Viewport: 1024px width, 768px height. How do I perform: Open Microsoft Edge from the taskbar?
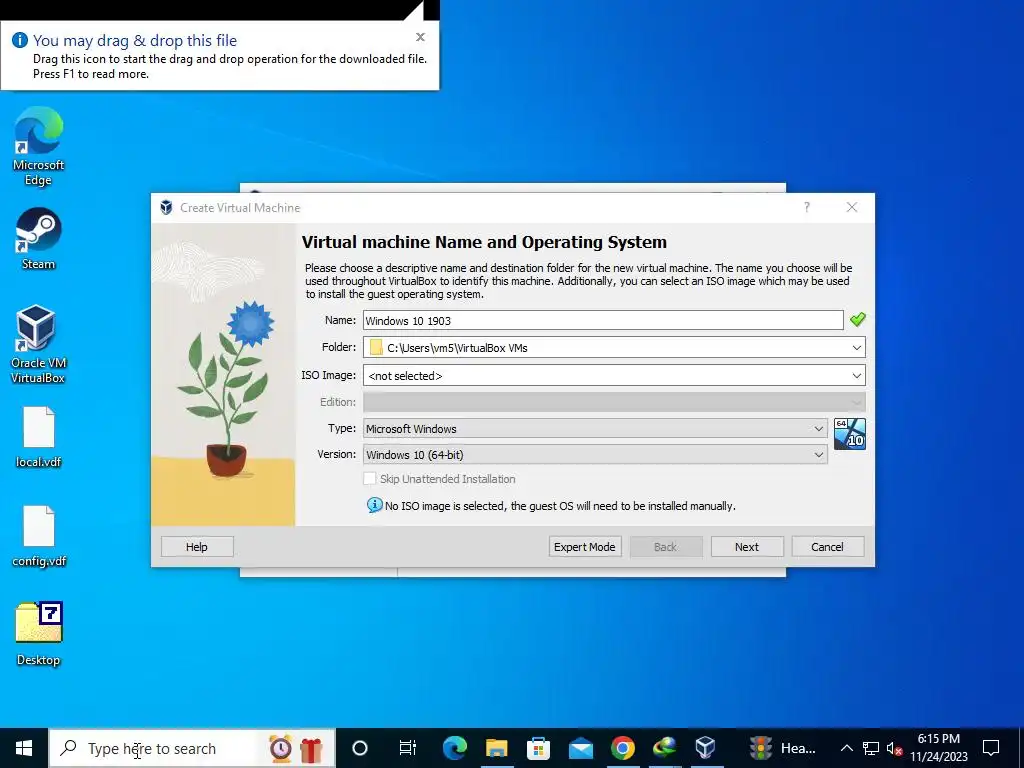pos(455,748)
